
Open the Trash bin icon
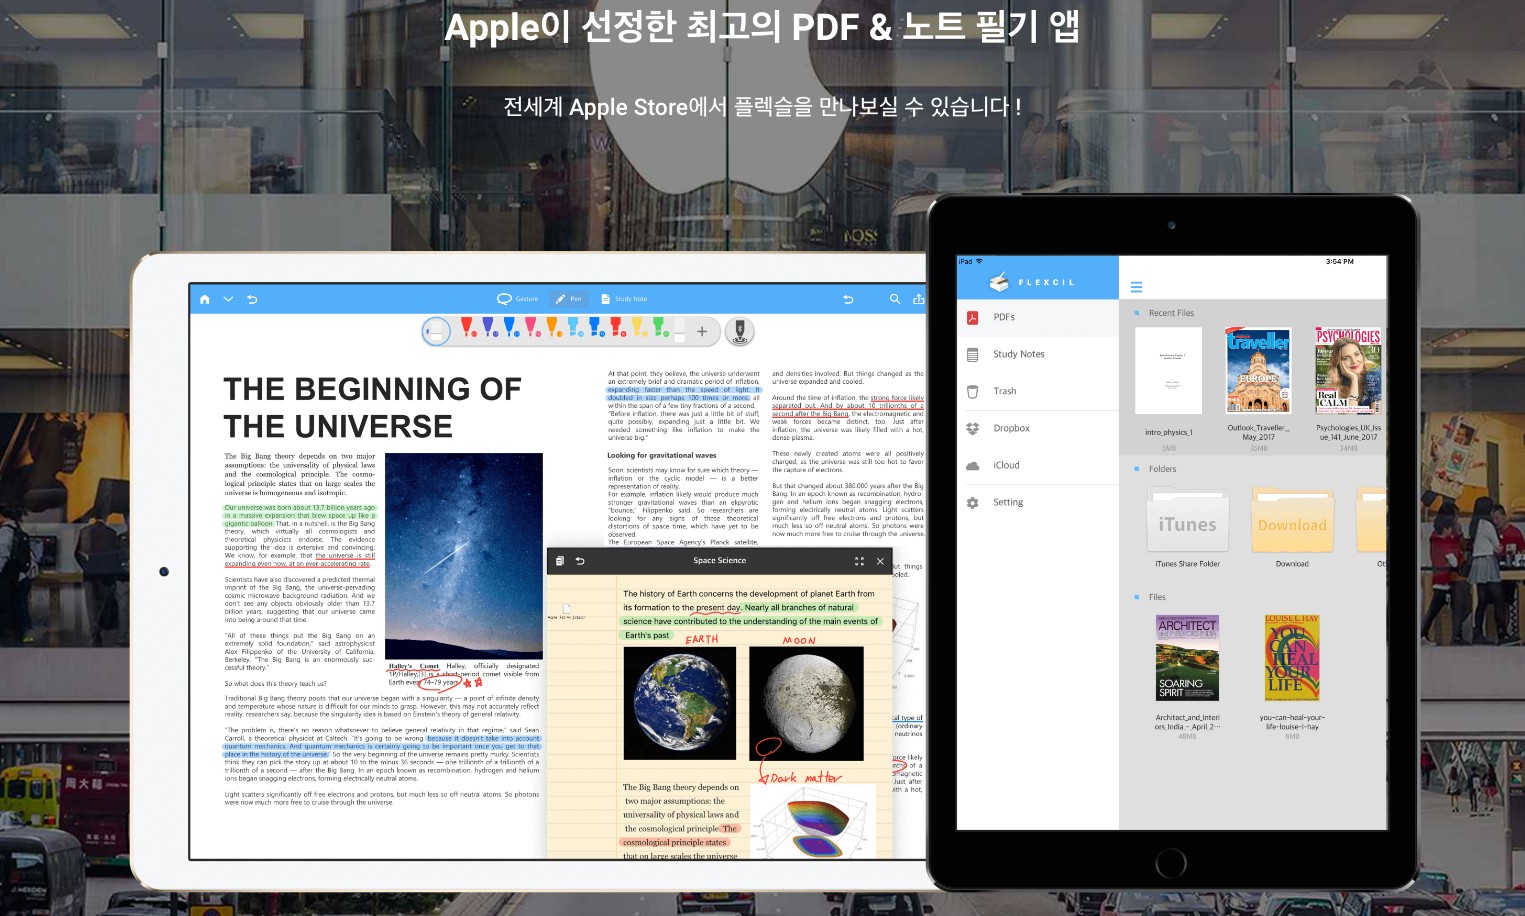pos(972,391)
